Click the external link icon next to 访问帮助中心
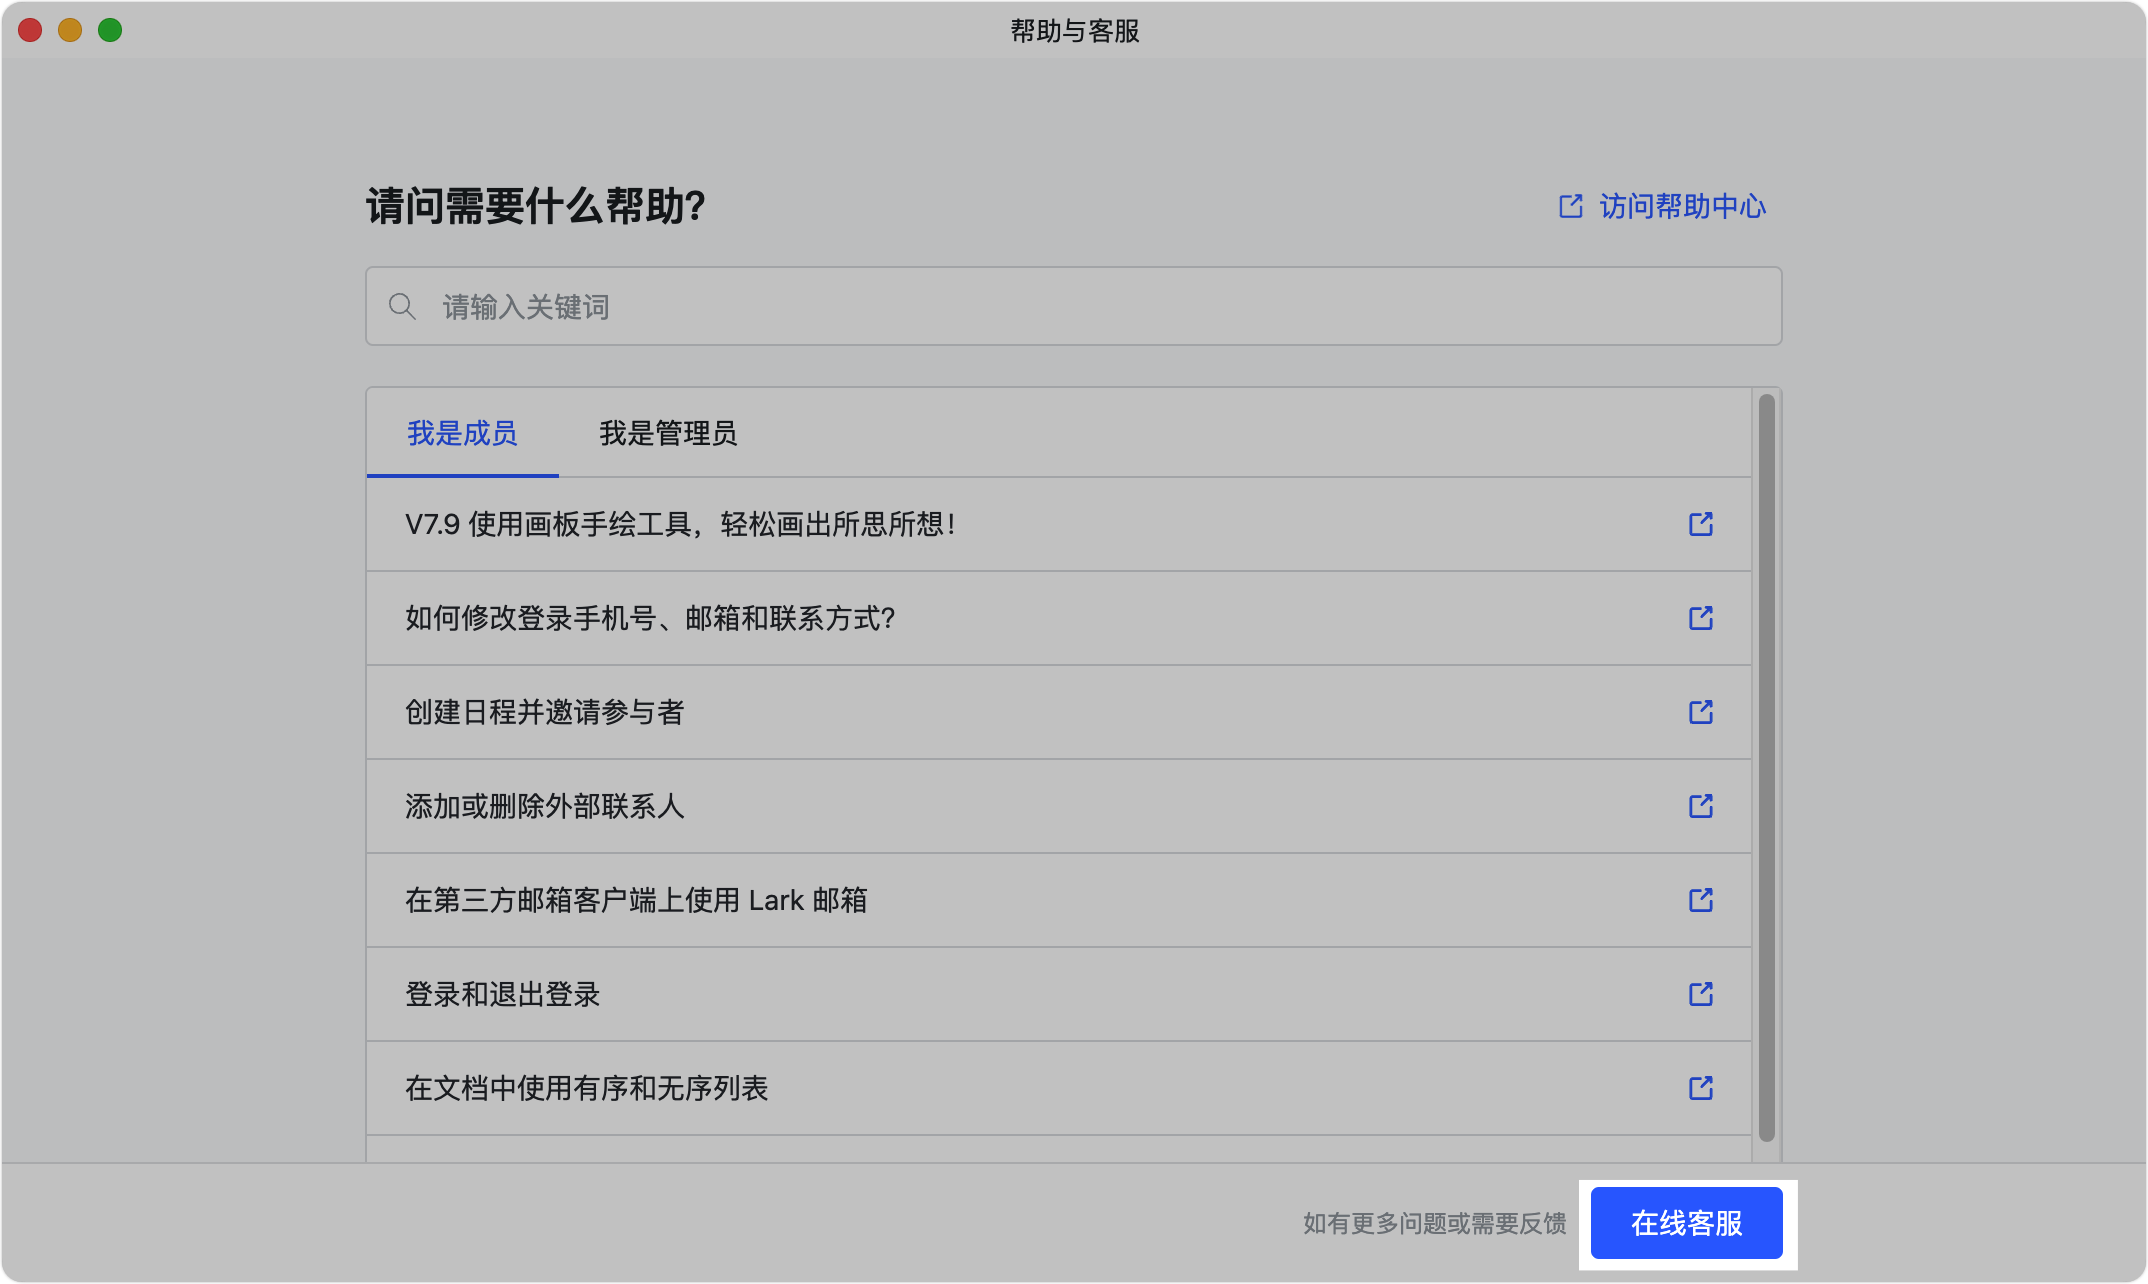The width and height of the screenshot is (2148, 1284). tap(1571, 206)
